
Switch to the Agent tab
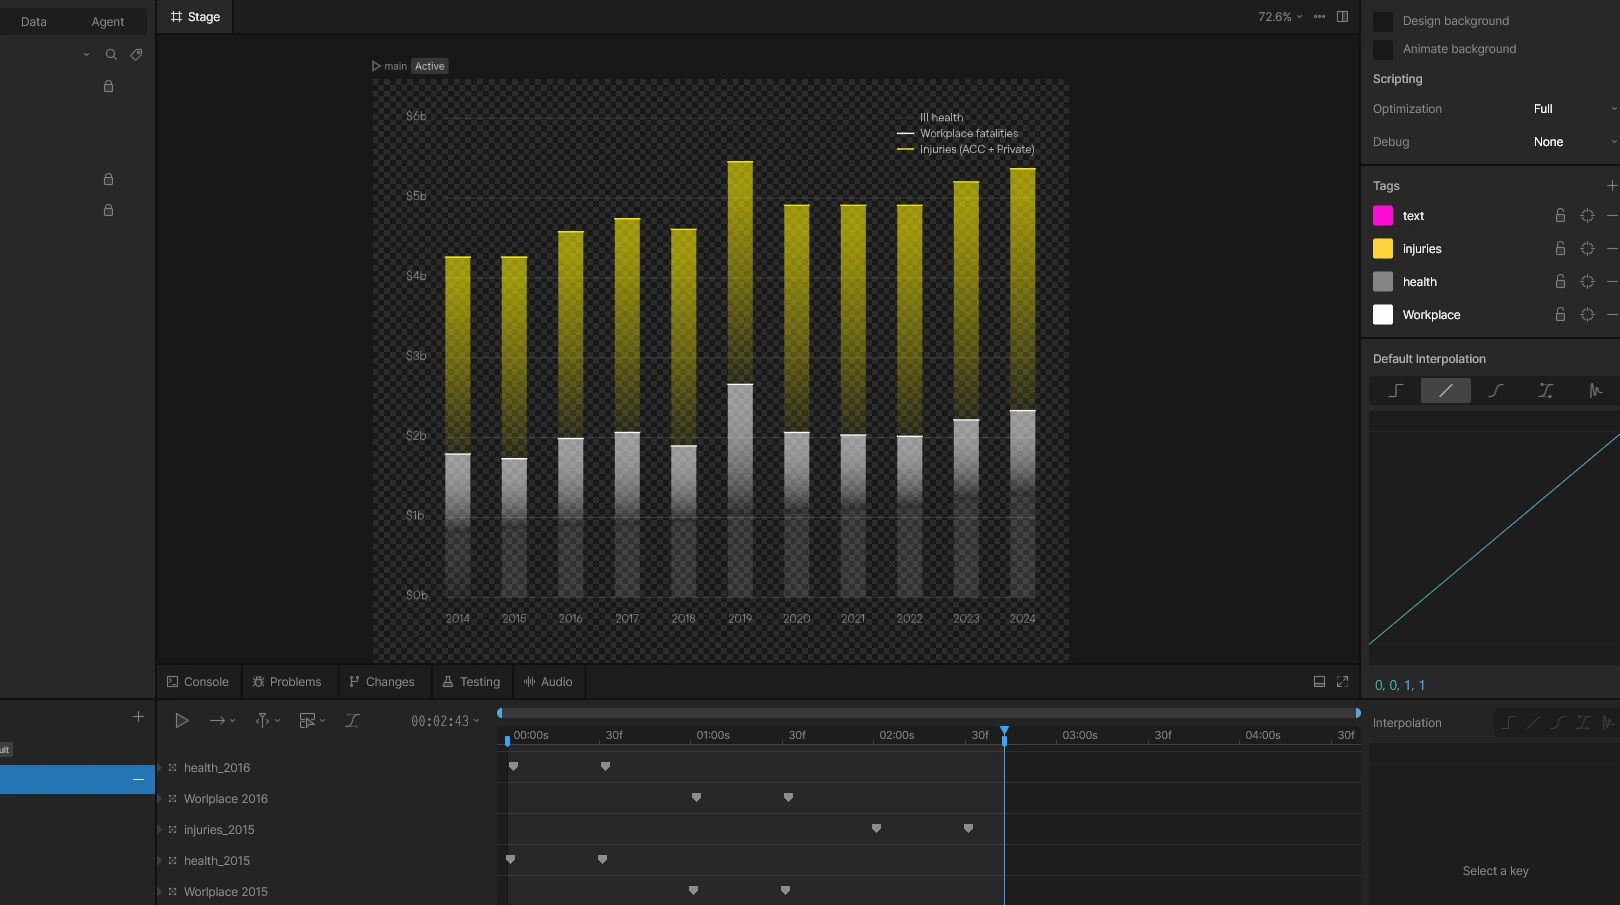[x=108, y=22]
